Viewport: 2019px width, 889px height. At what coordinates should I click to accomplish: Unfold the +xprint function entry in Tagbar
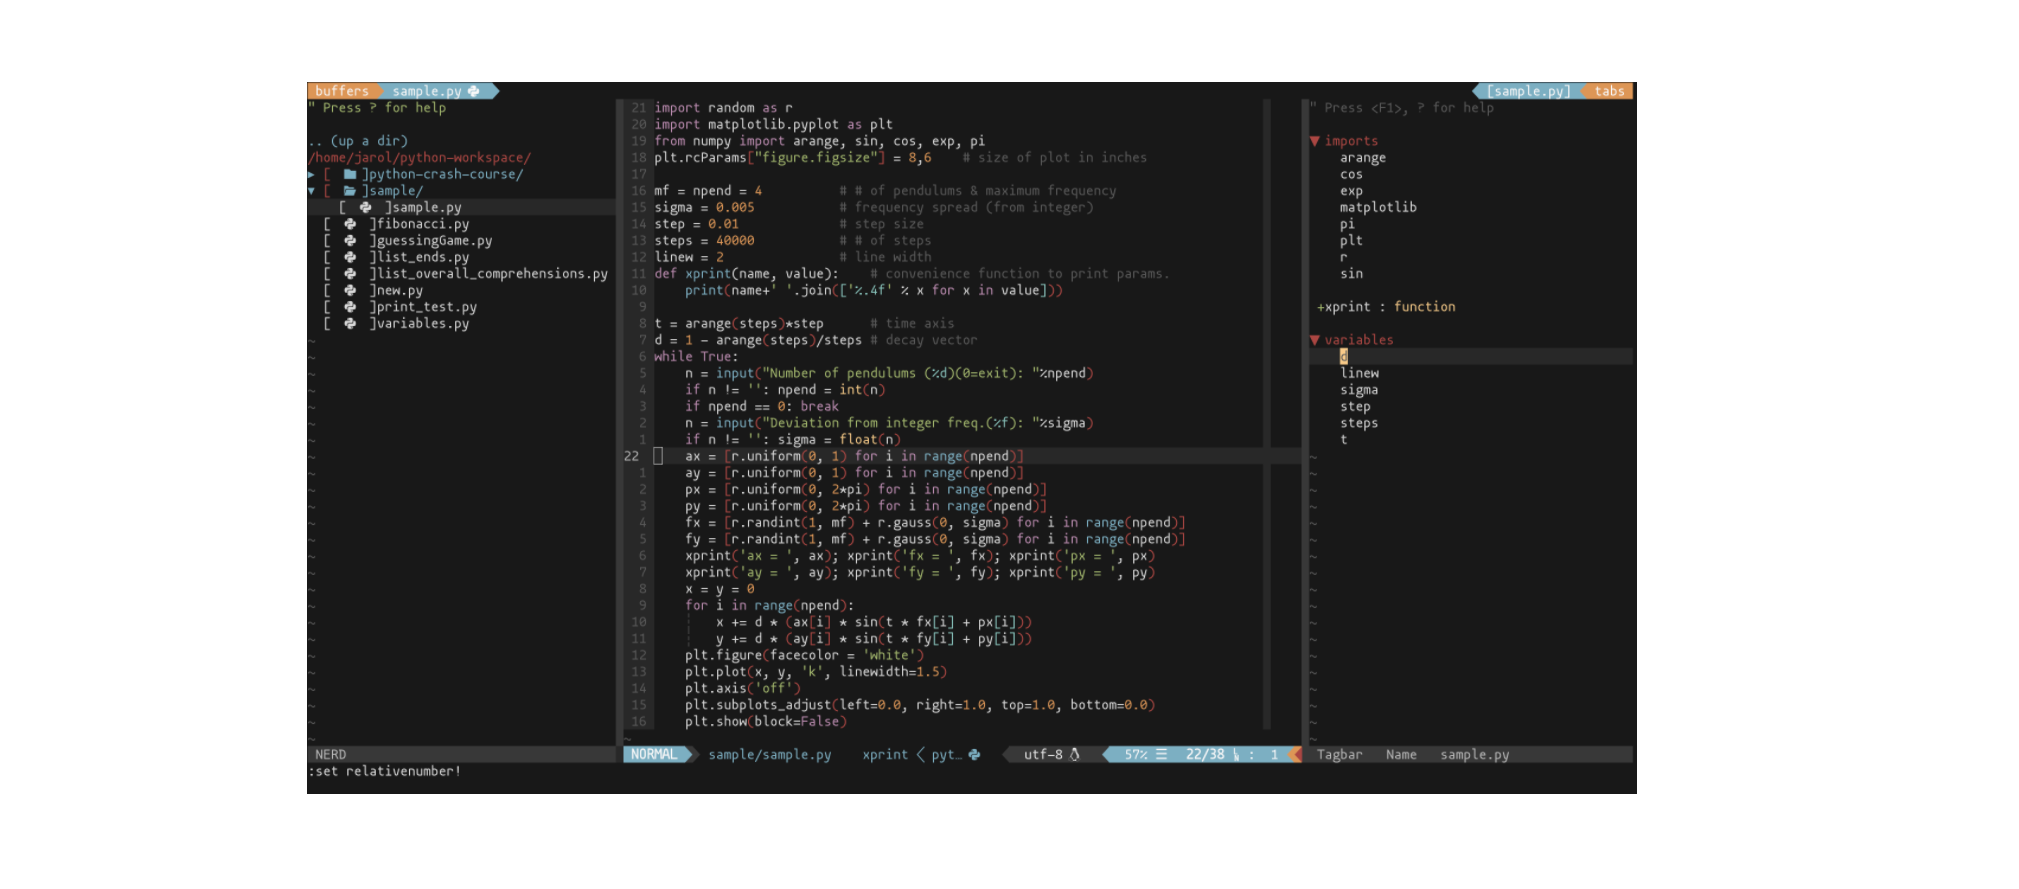(x=1321, y=307)
